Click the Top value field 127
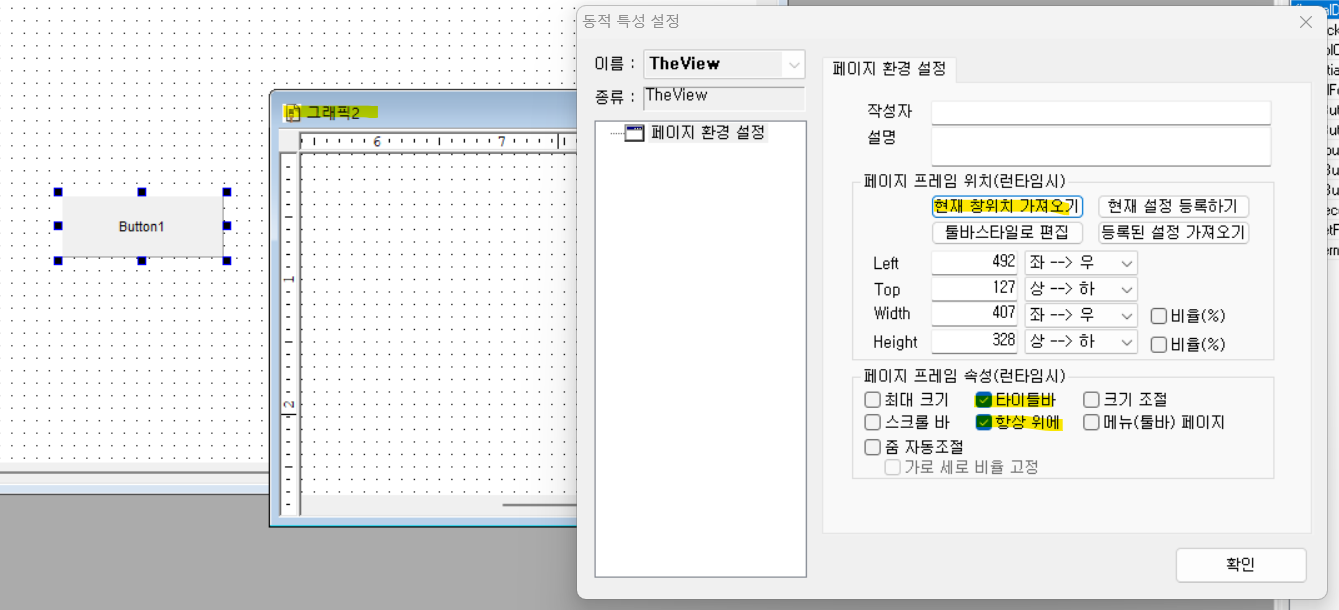Image resolution: width=1339 pixels, height=610 pixels. click(975, 289)
